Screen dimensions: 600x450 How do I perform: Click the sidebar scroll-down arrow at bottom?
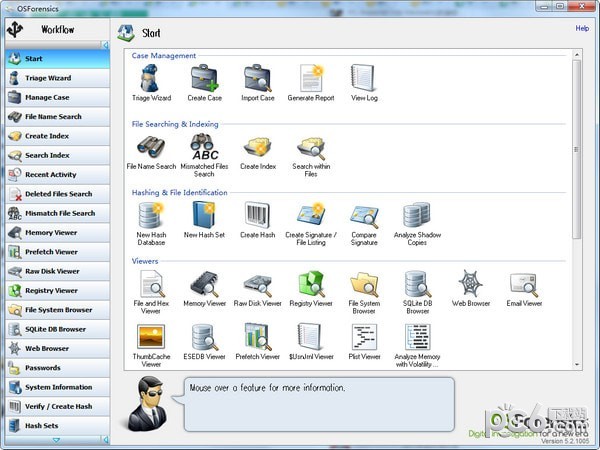[56, 440]
